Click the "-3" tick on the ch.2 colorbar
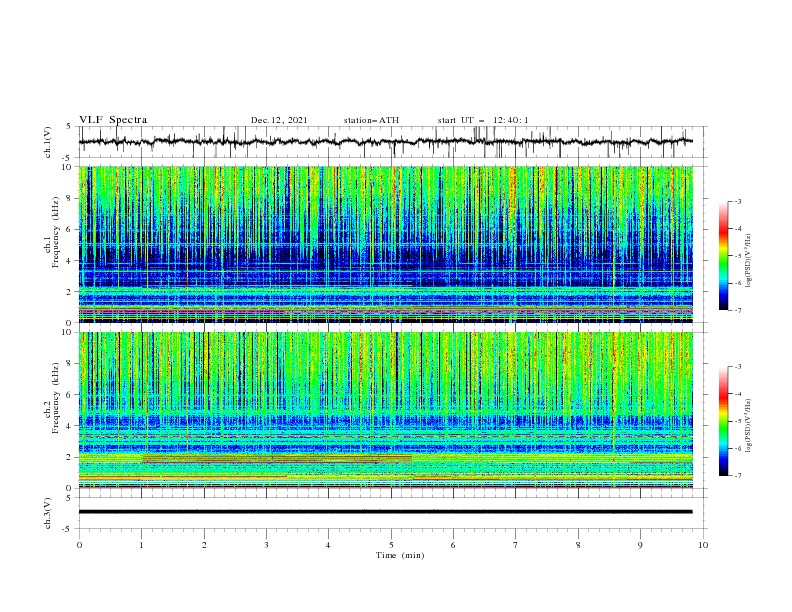 coord(738,367)
